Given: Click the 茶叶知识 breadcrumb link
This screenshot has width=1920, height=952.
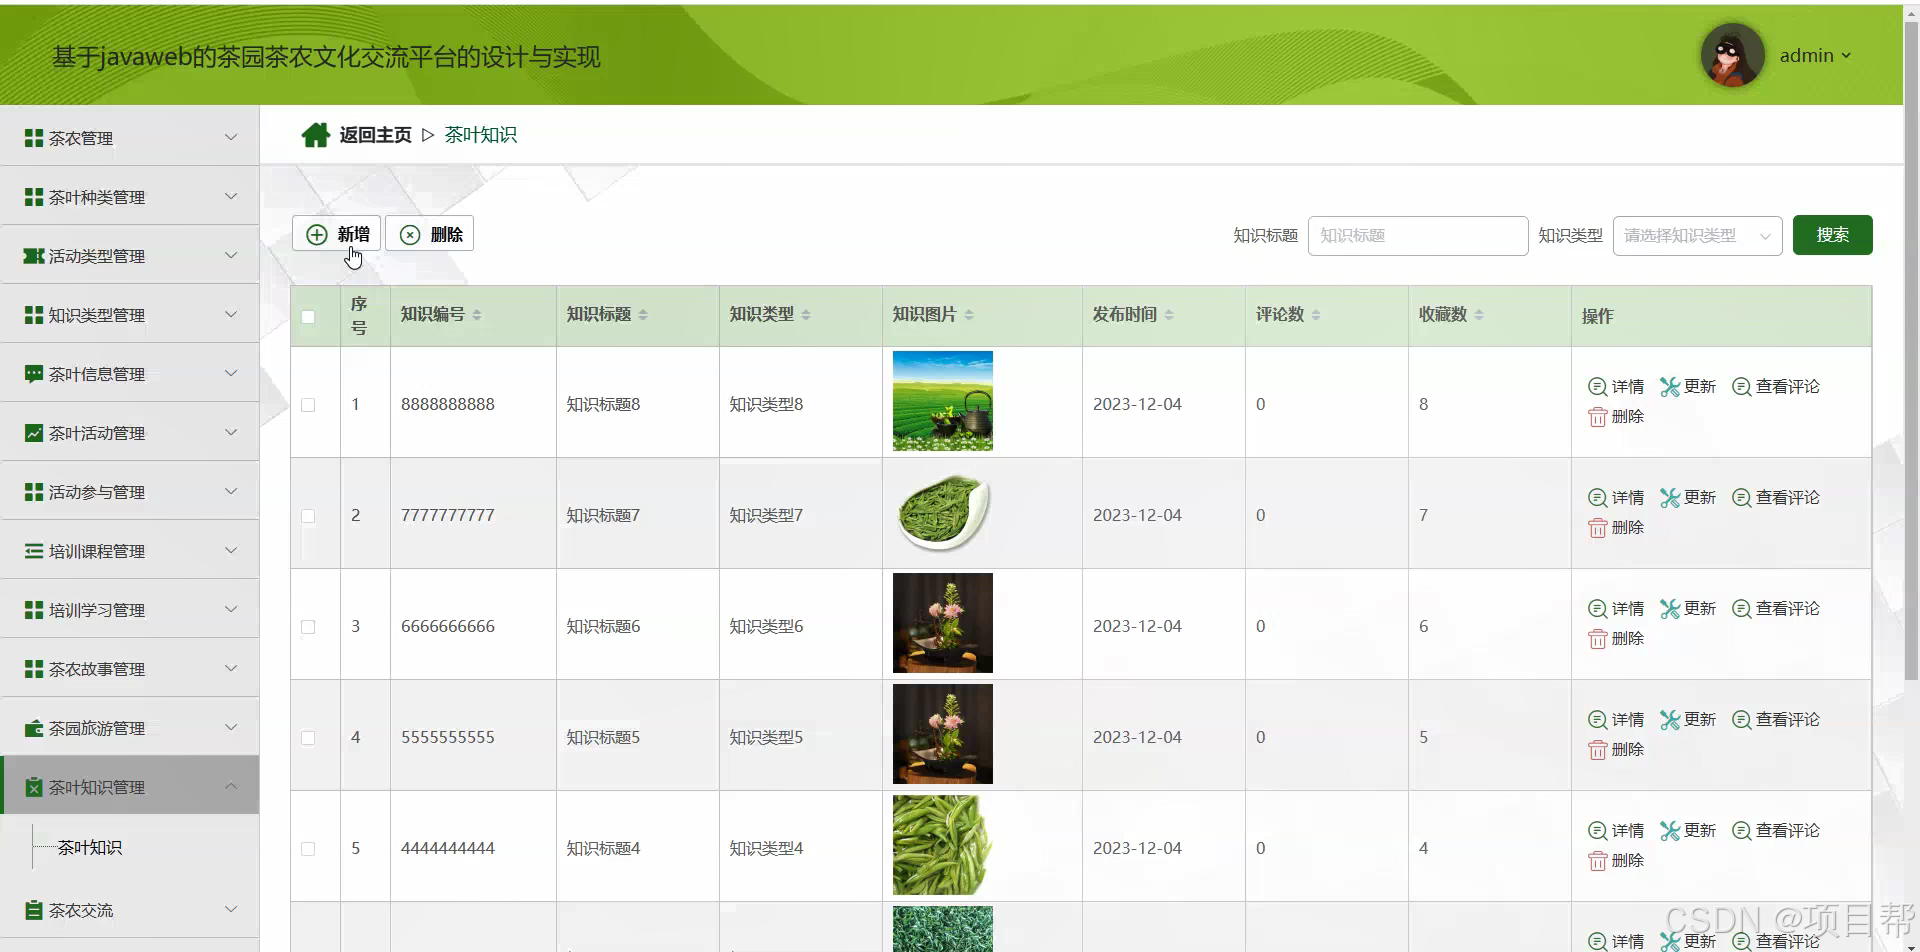Looking at the screenshot, I should click(x=481, y=135).
